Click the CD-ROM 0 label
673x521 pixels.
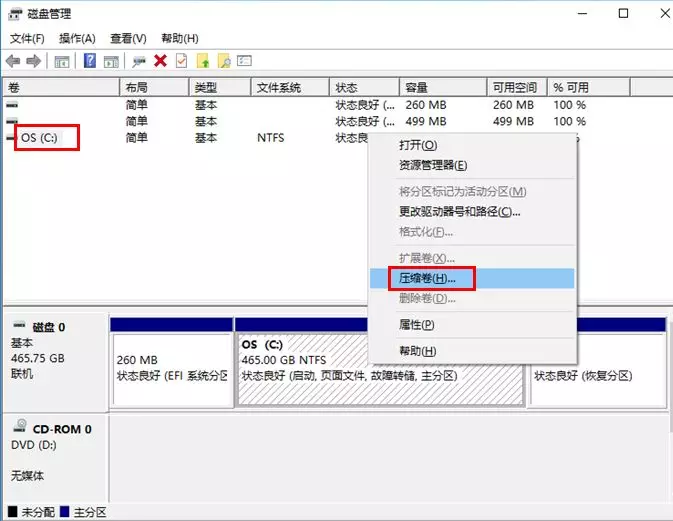click(62, 429)
